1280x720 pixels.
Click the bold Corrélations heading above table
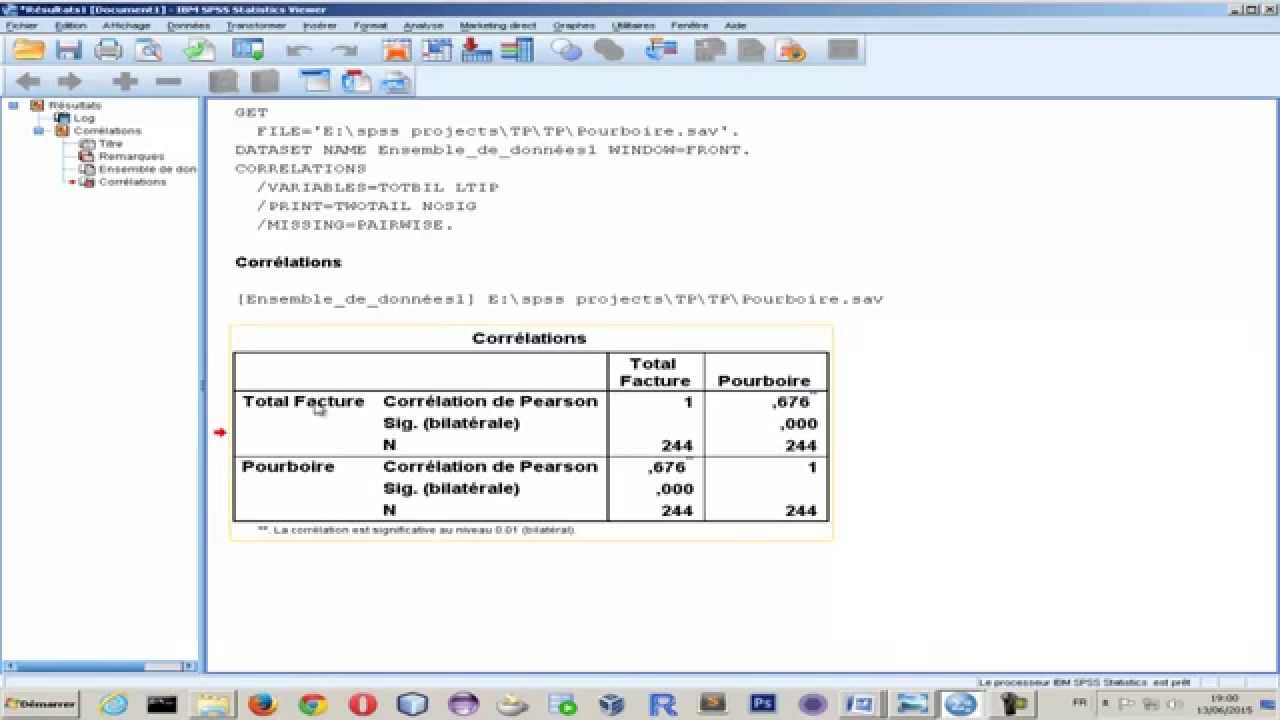288,262
